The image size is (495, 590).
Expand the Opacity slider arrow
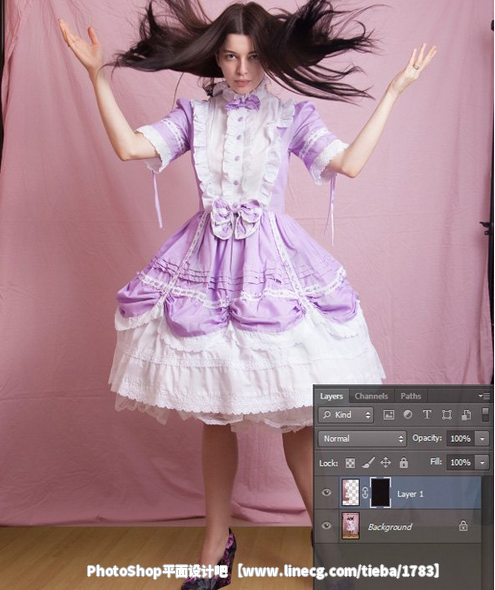[482, 438]
